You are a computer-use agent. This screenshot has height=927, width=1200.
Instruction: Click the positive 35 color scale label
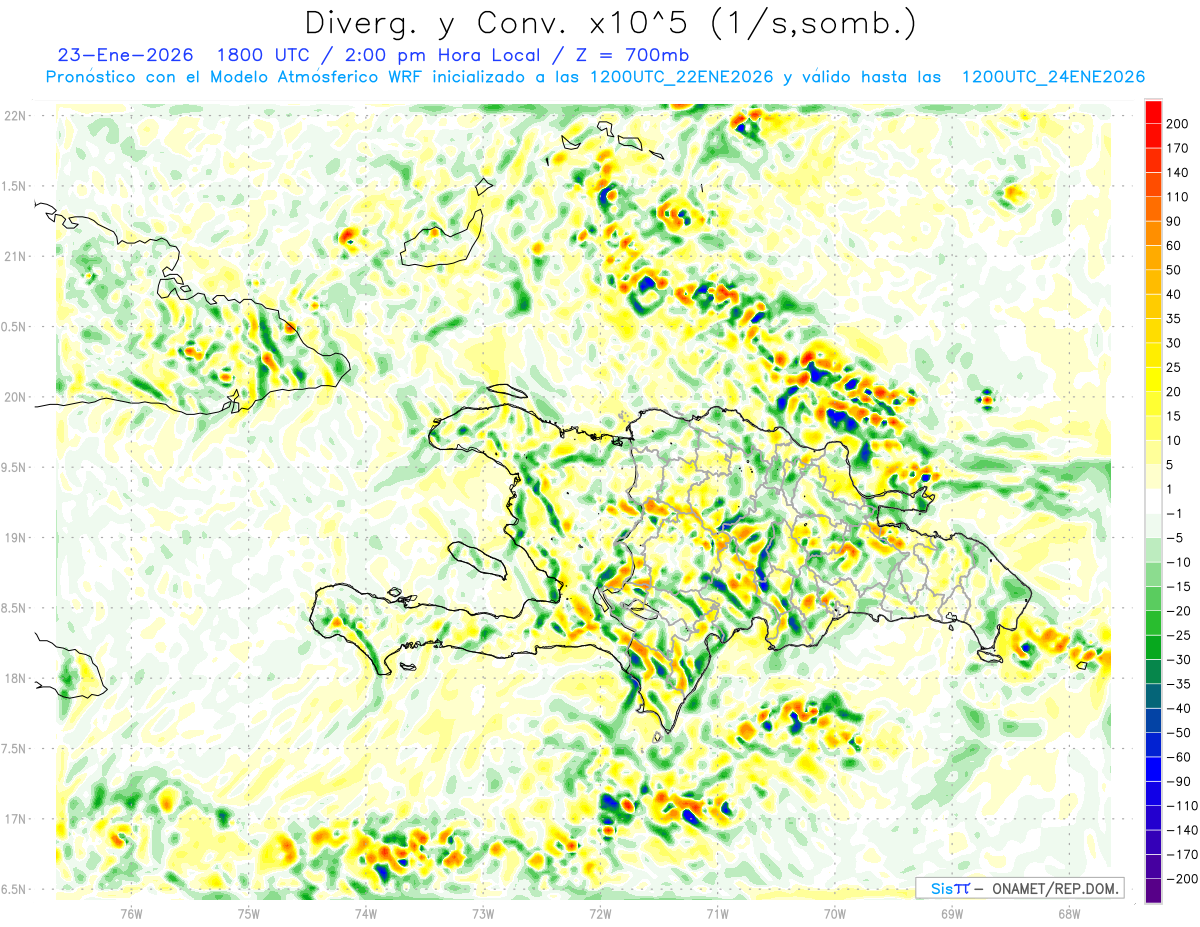click(1175, 318)
